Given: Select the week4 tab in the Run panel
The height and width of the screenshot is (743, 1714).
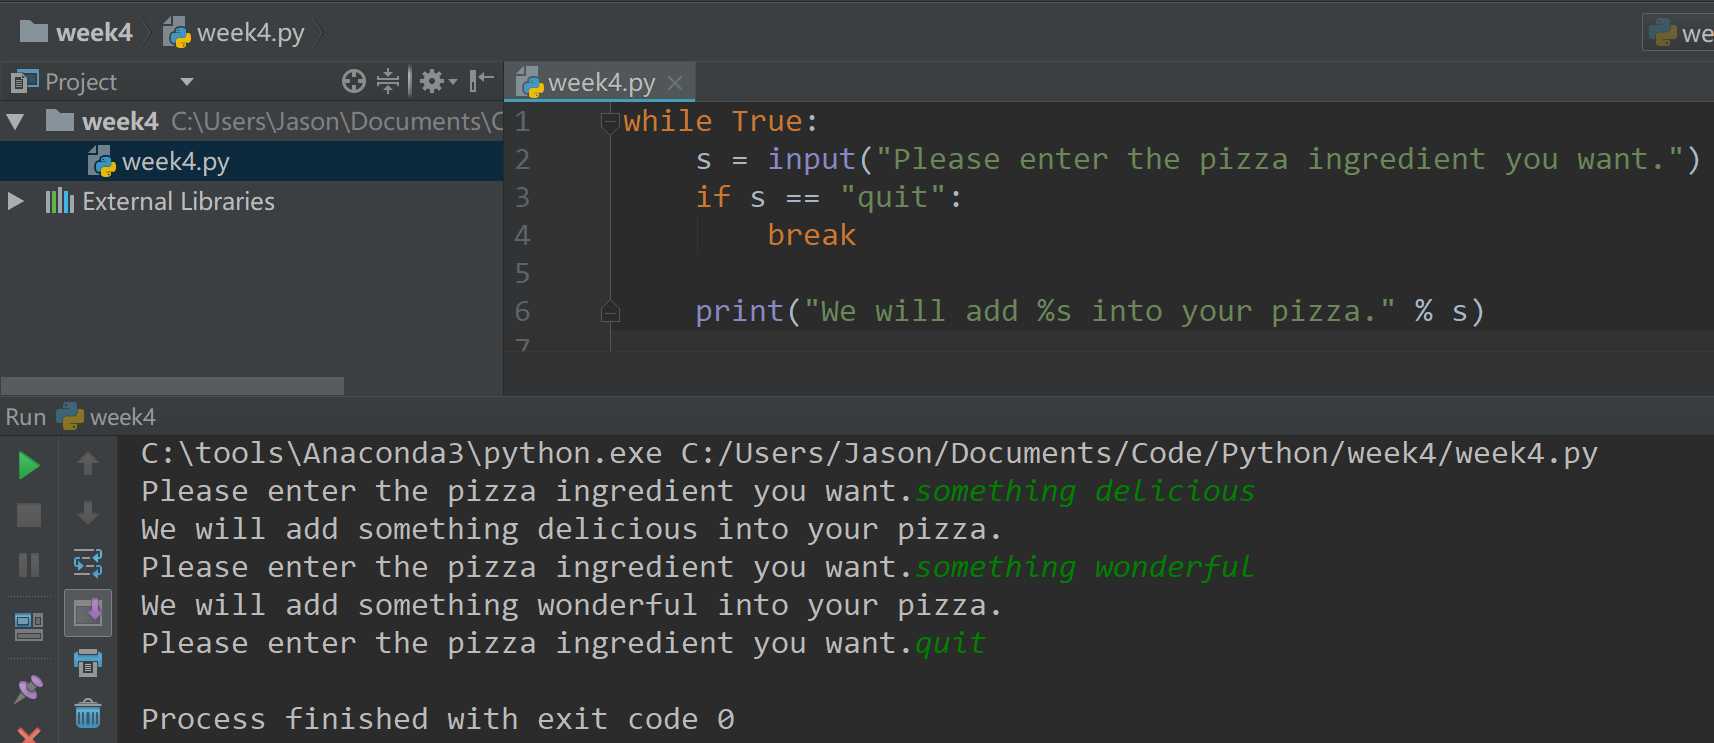Looking at the screenshot, I should (106, 416).
